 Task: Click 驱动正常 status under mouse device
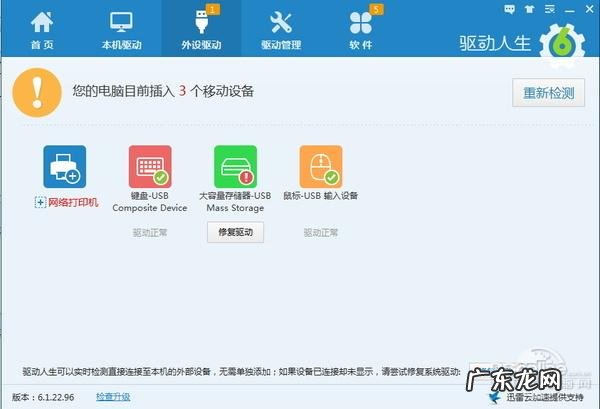(321, 232)
